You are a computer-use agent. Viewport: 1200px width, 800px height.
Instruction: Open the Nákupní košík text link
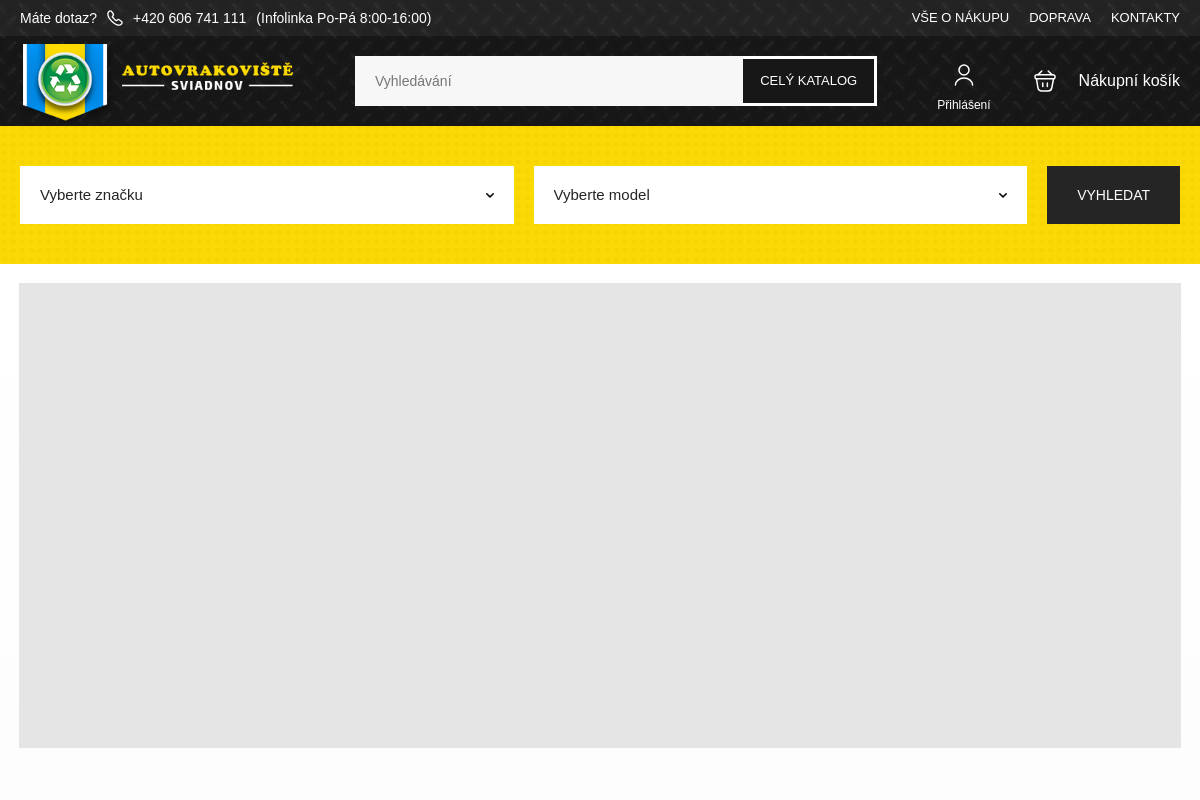click(x=1128, y=81)
